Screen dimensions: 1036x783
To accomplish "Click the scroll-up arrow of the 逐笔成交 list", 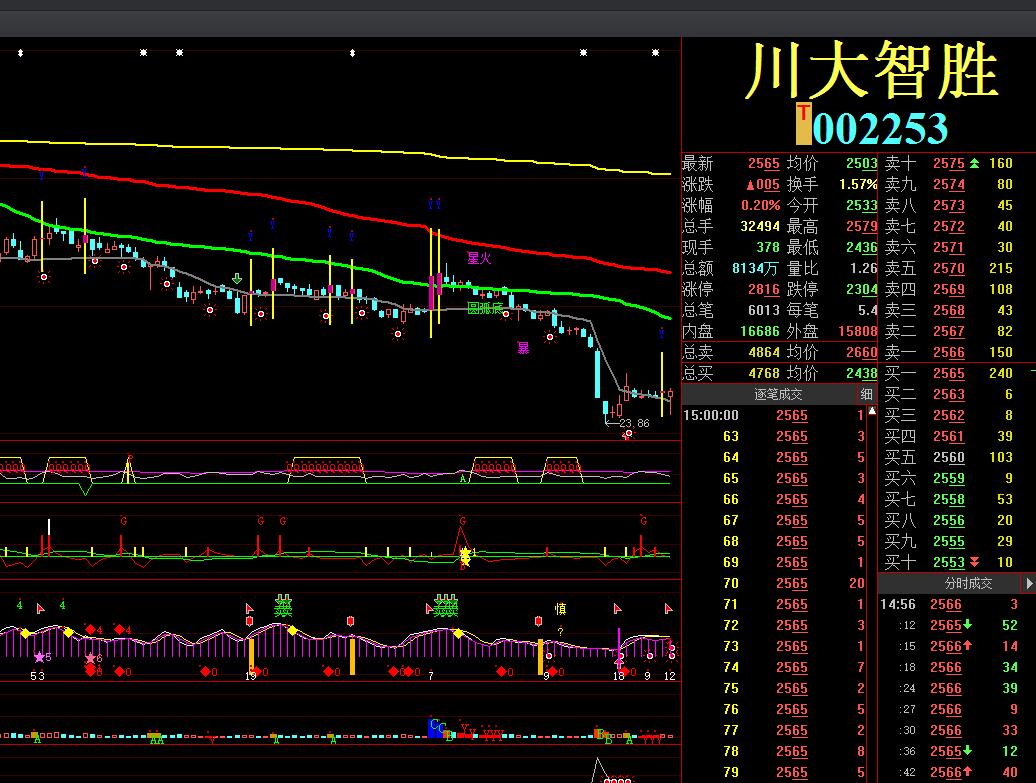I will pyautogui.click(x=872, y=412).
